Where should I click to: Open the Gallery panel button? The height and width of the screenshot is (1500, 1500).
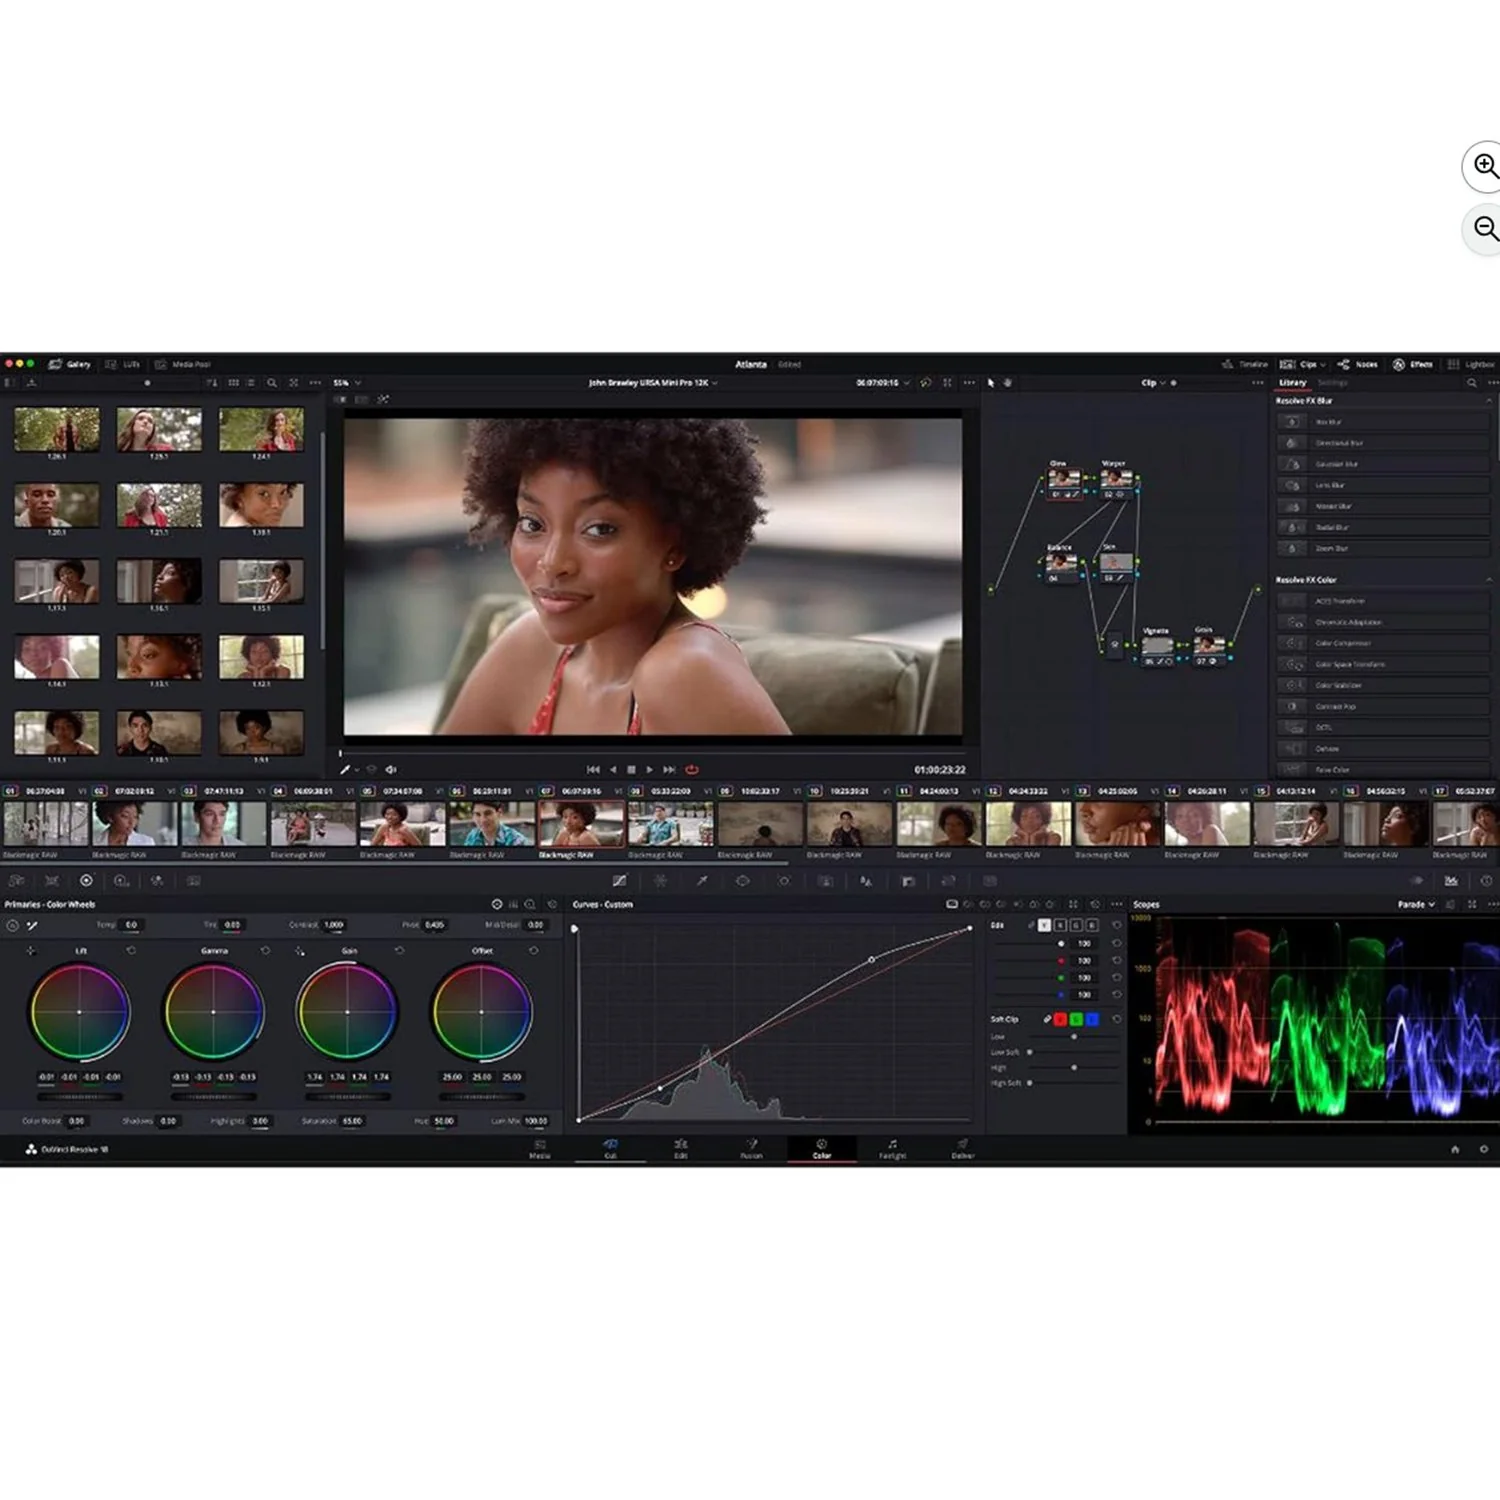click(x=69, y=364)
